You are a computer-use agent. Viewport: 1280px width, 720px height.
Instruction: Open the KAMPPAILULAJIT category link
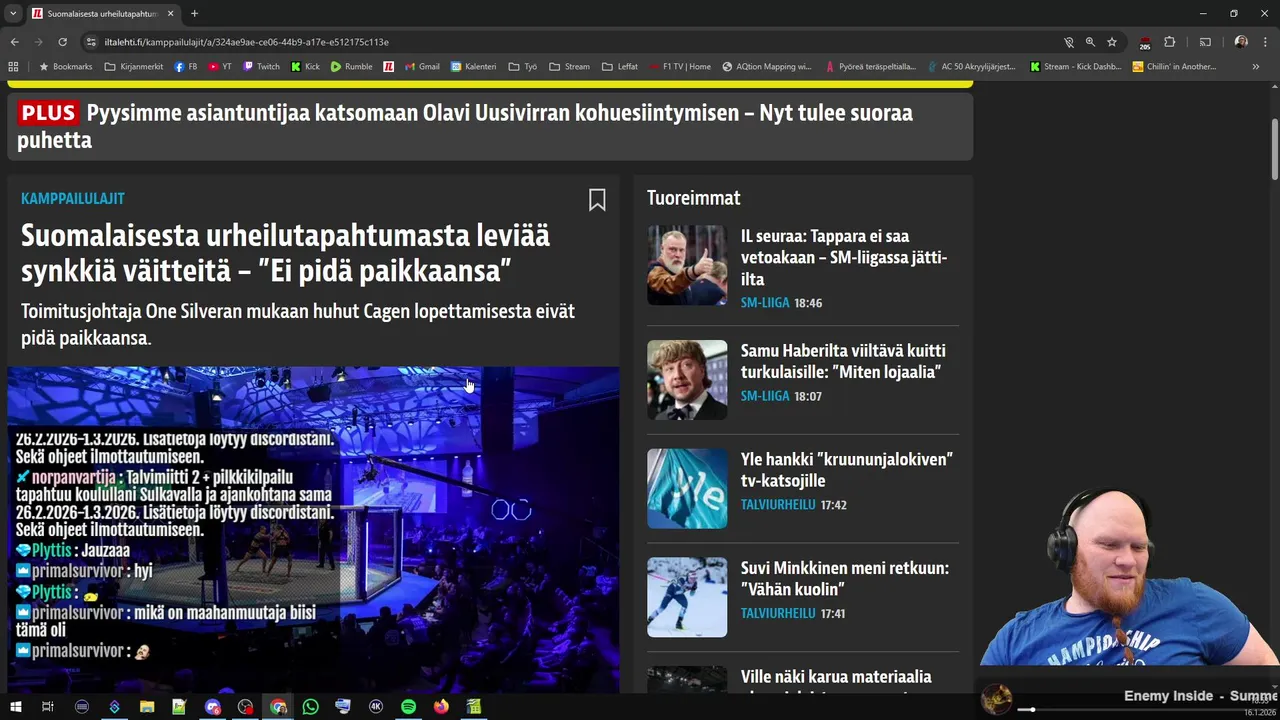click(x=73, y=199)
